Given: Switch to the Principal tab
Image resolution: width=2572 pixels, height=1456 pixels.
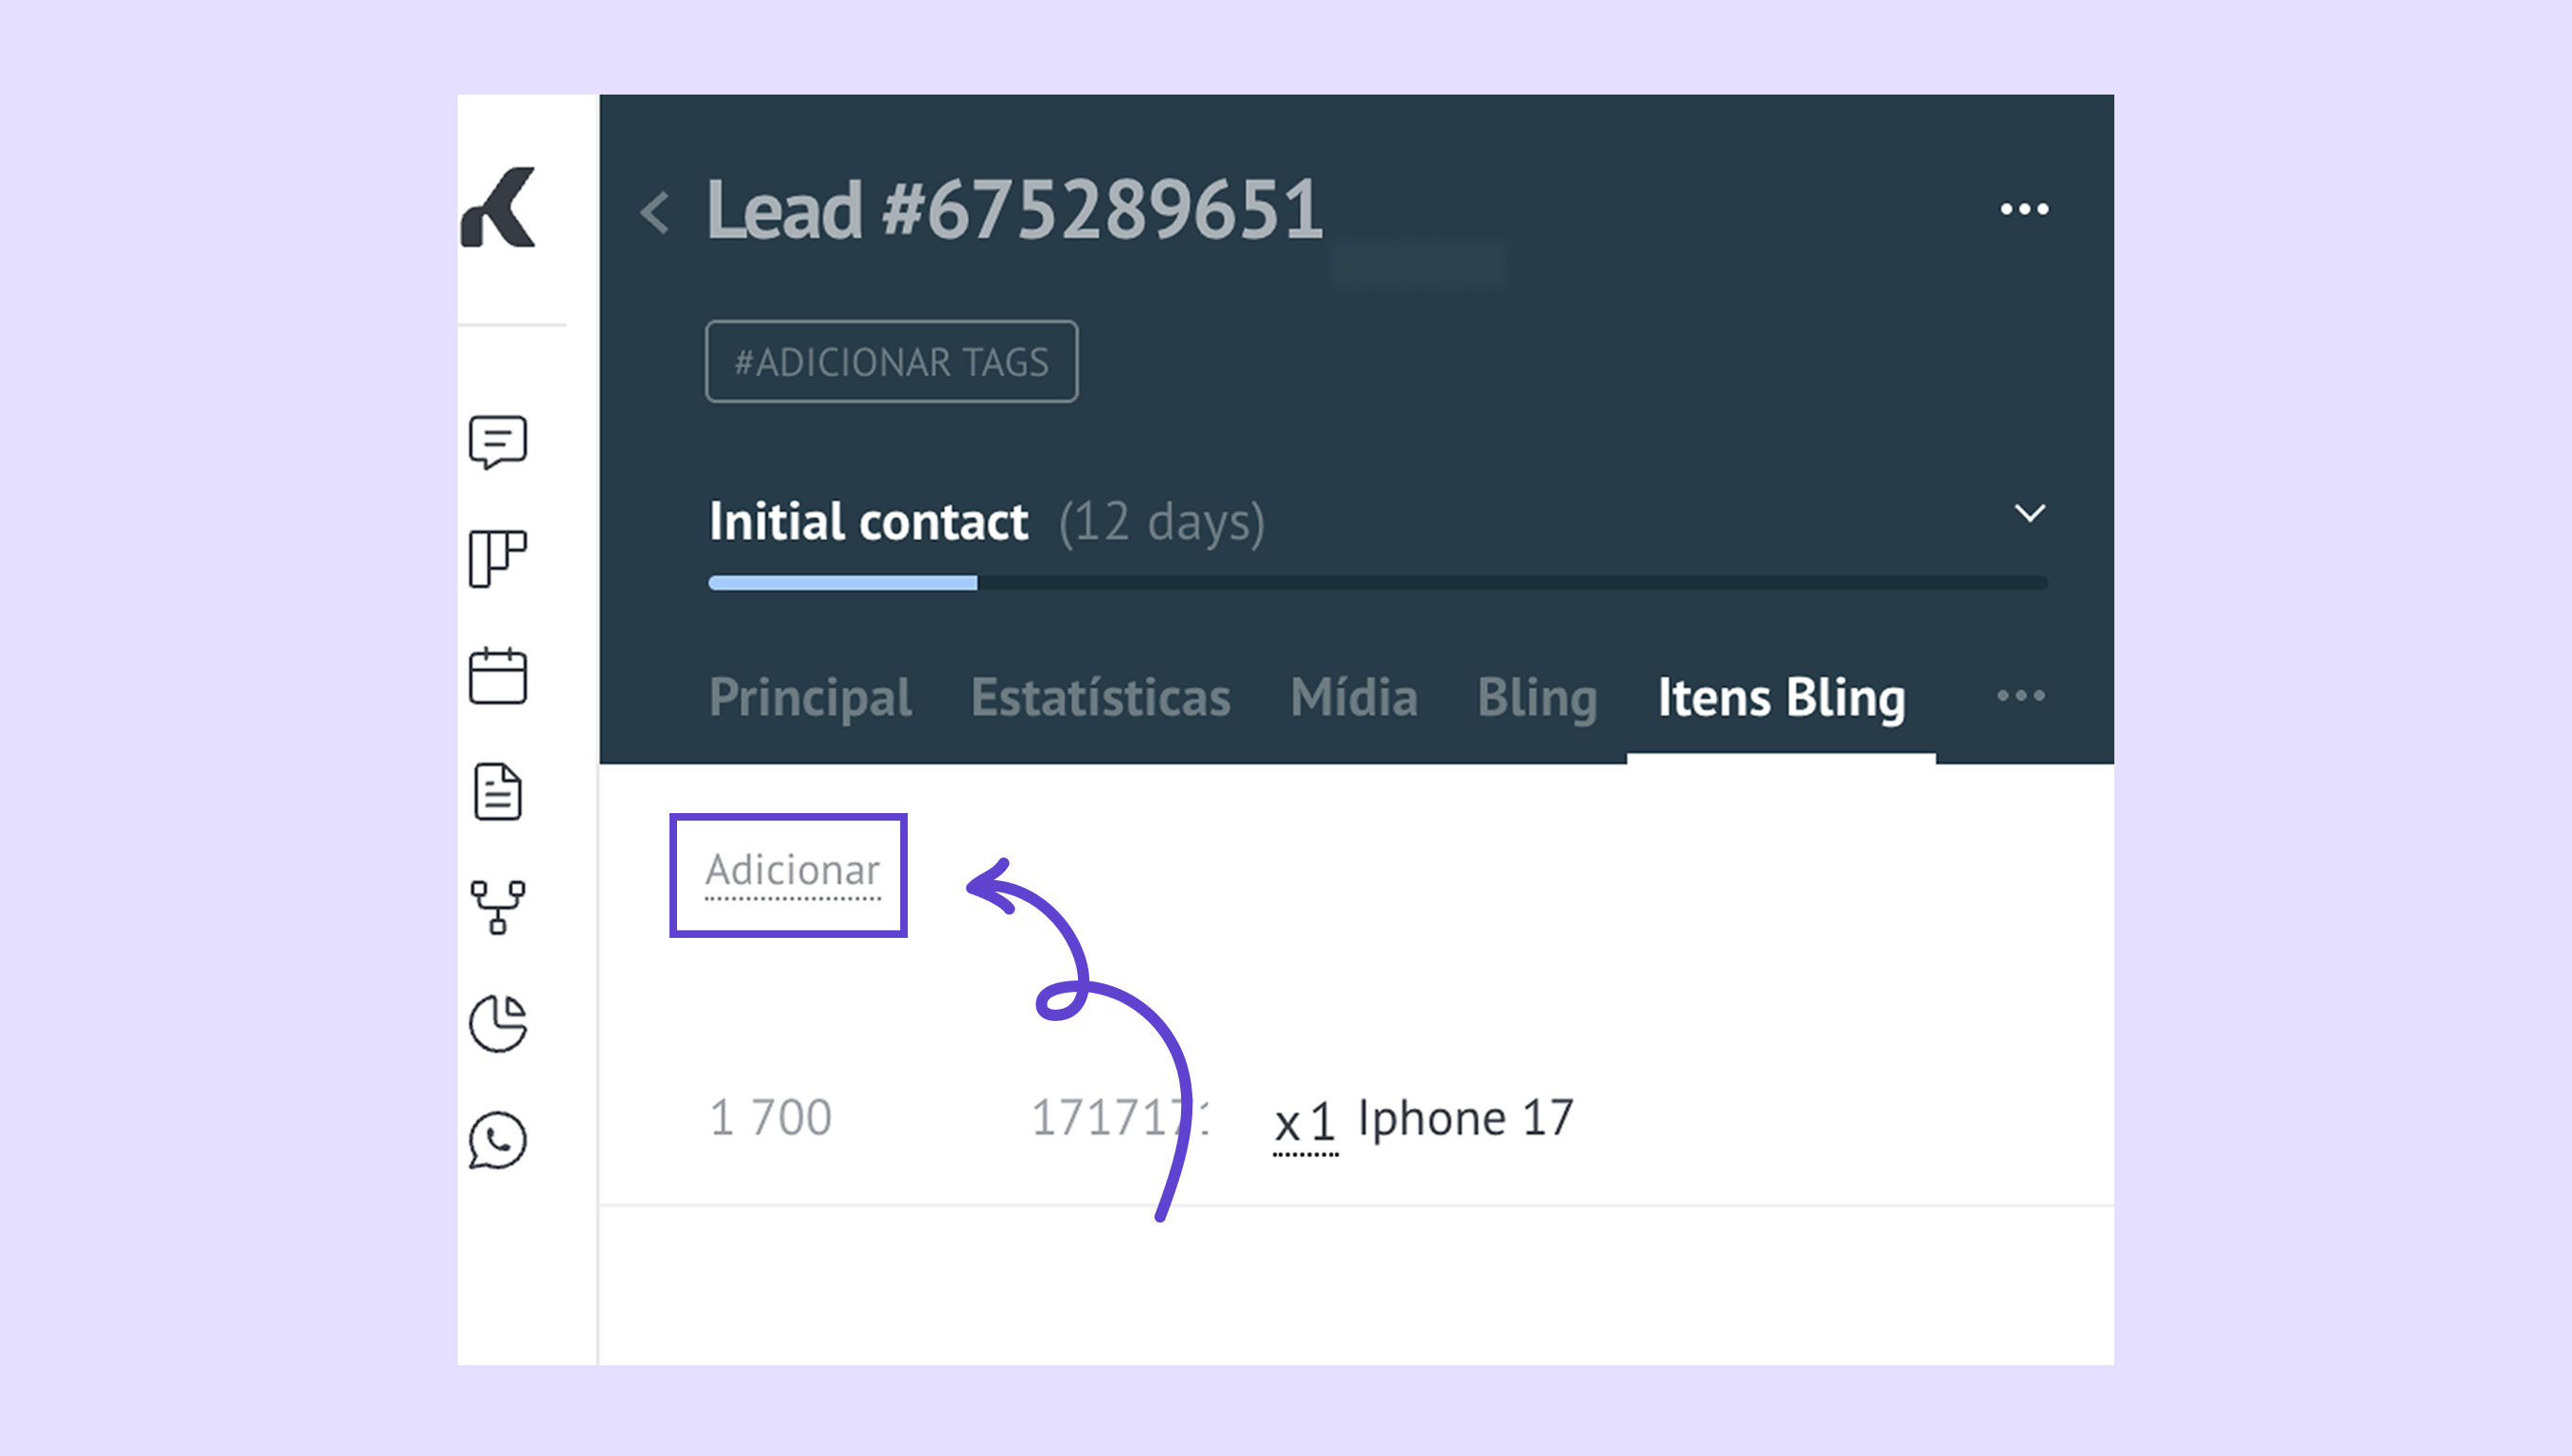Looking at the screenshot, I should (x=810, y=697).
